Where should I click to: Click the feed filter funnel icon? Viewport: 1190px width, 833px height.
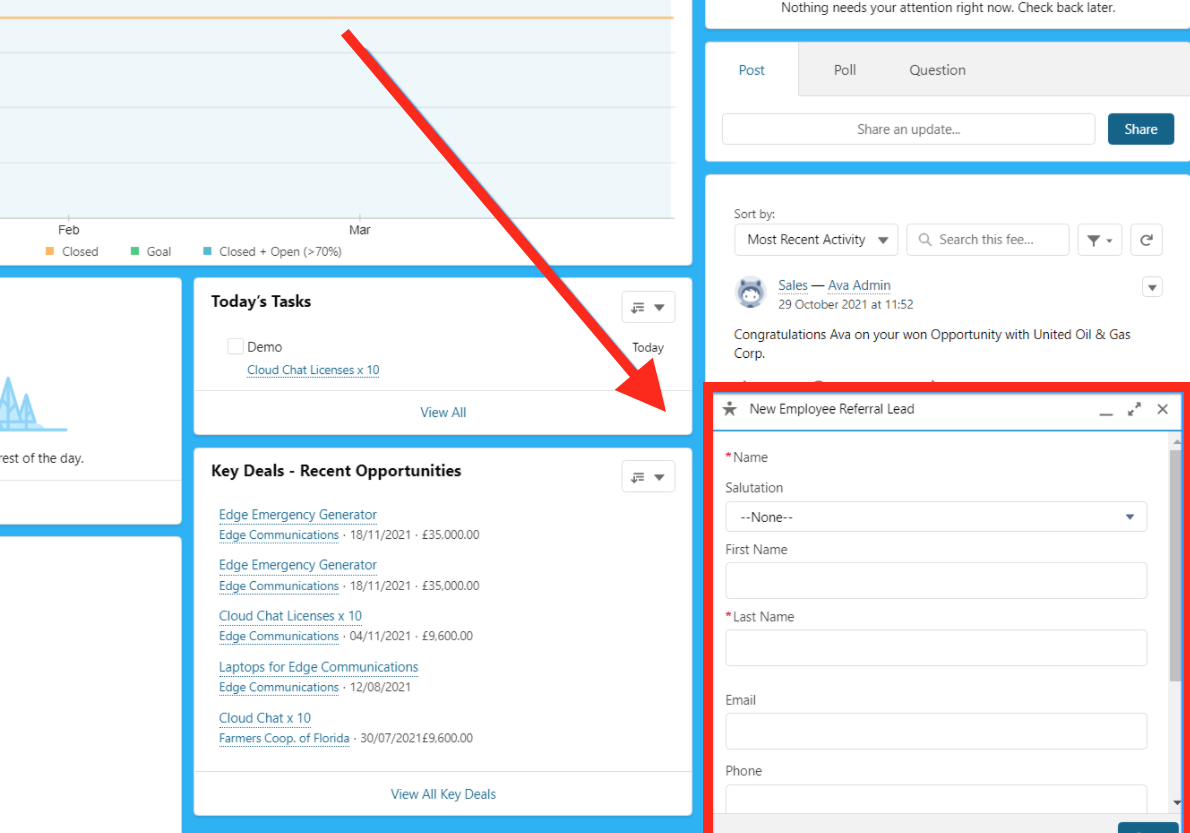coord(1099,240)
